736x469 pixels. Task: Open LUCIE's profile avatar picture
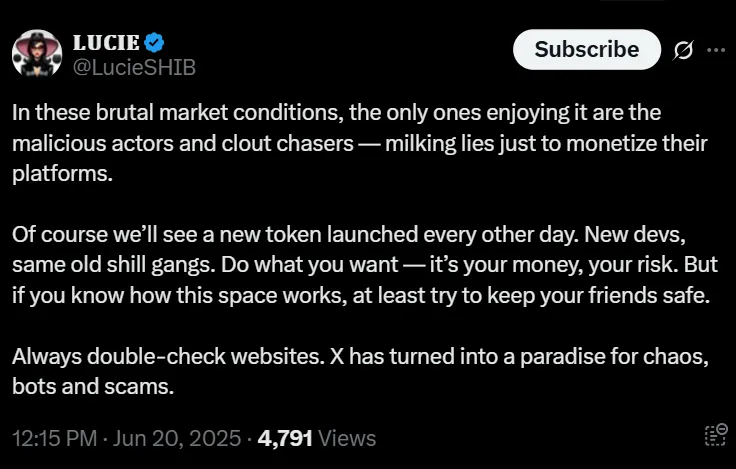37,53
